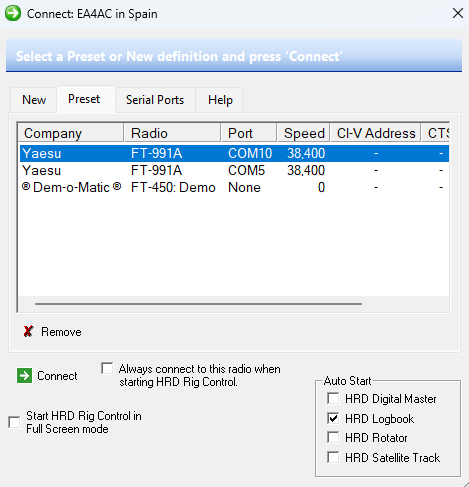Select the Preset tab
This screenshot has width=469, height=487.
click(84, 99)
